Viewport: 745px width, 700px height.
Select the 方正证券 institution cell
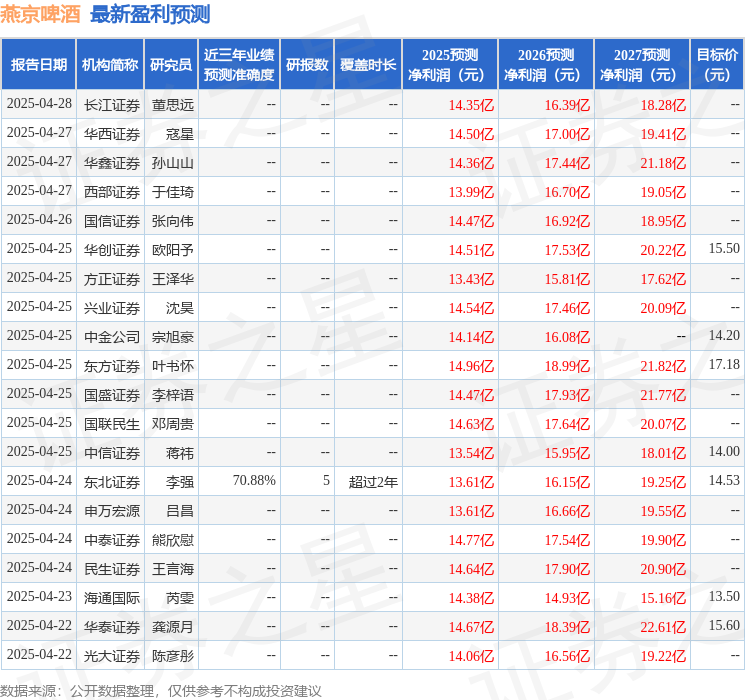112,279
